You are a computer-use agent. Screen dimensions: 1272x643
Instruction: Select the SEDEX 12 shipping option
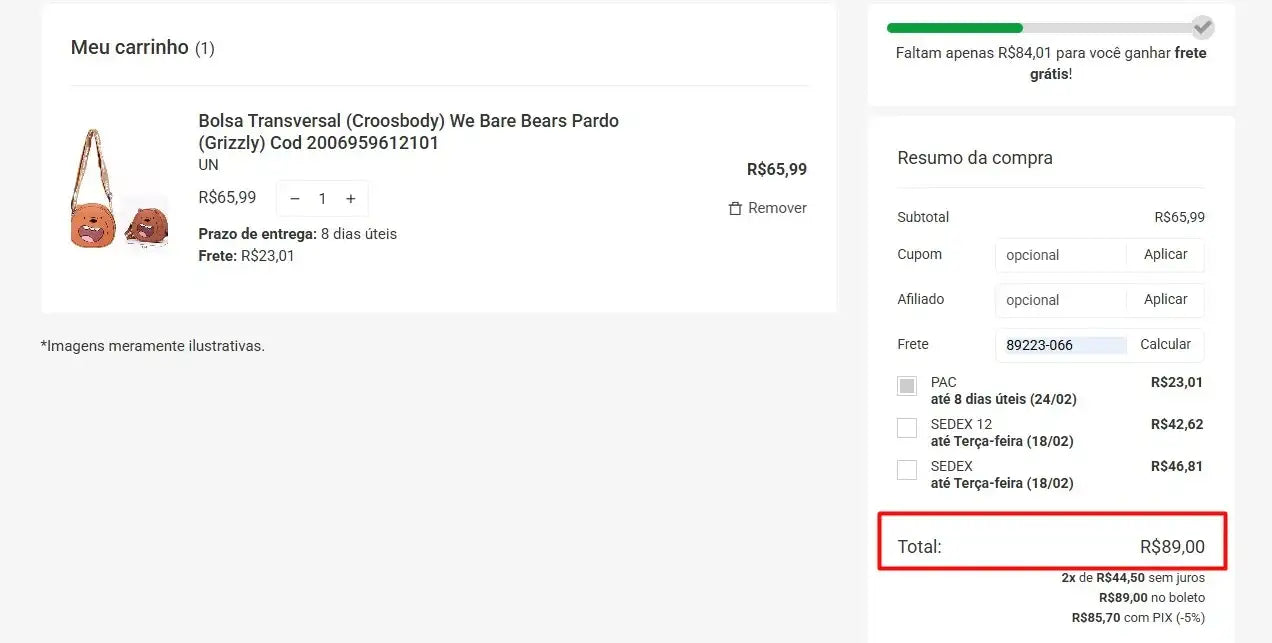(x=907, y=428)
